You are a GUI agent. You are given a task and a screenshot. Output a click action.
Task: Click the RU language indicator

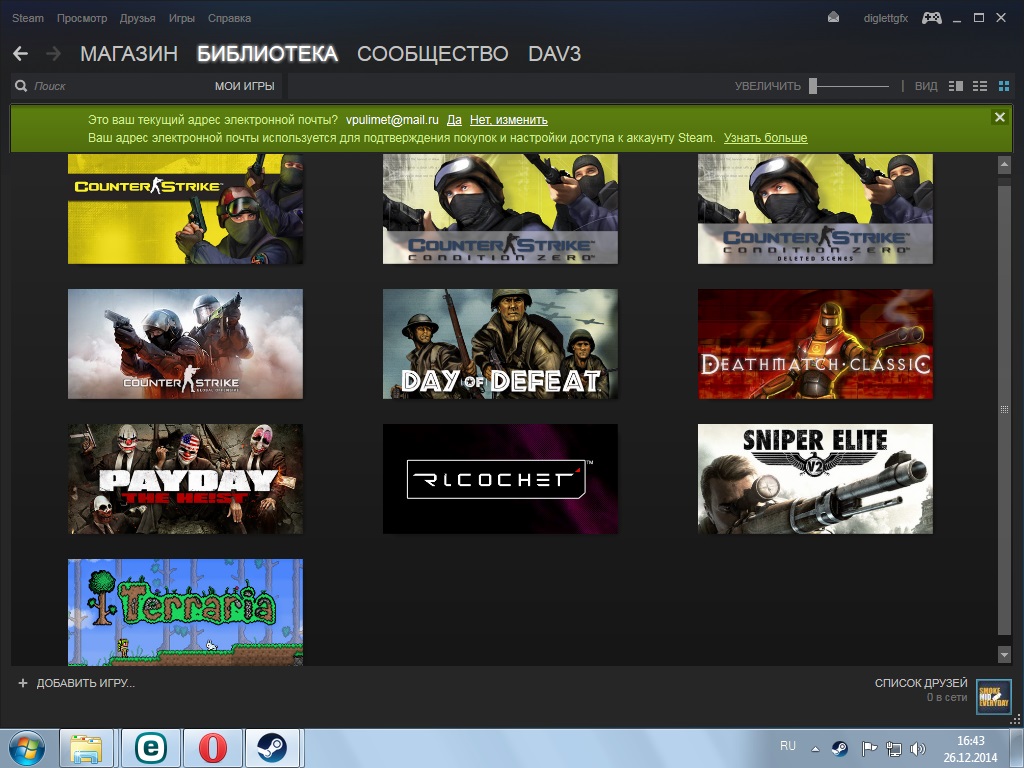(788, 746)
